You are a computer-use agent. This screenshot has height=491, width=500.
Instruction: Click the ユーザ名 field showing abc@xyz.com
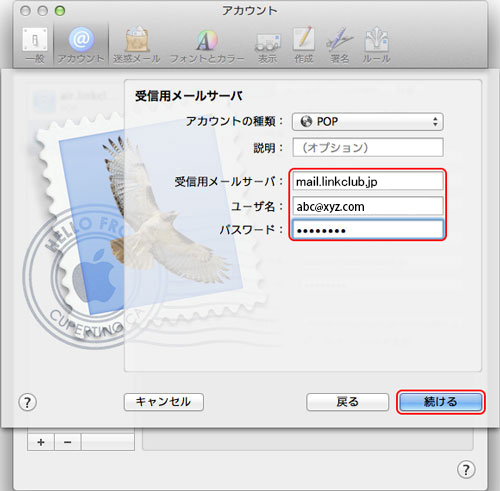click(x=368, y=206)
